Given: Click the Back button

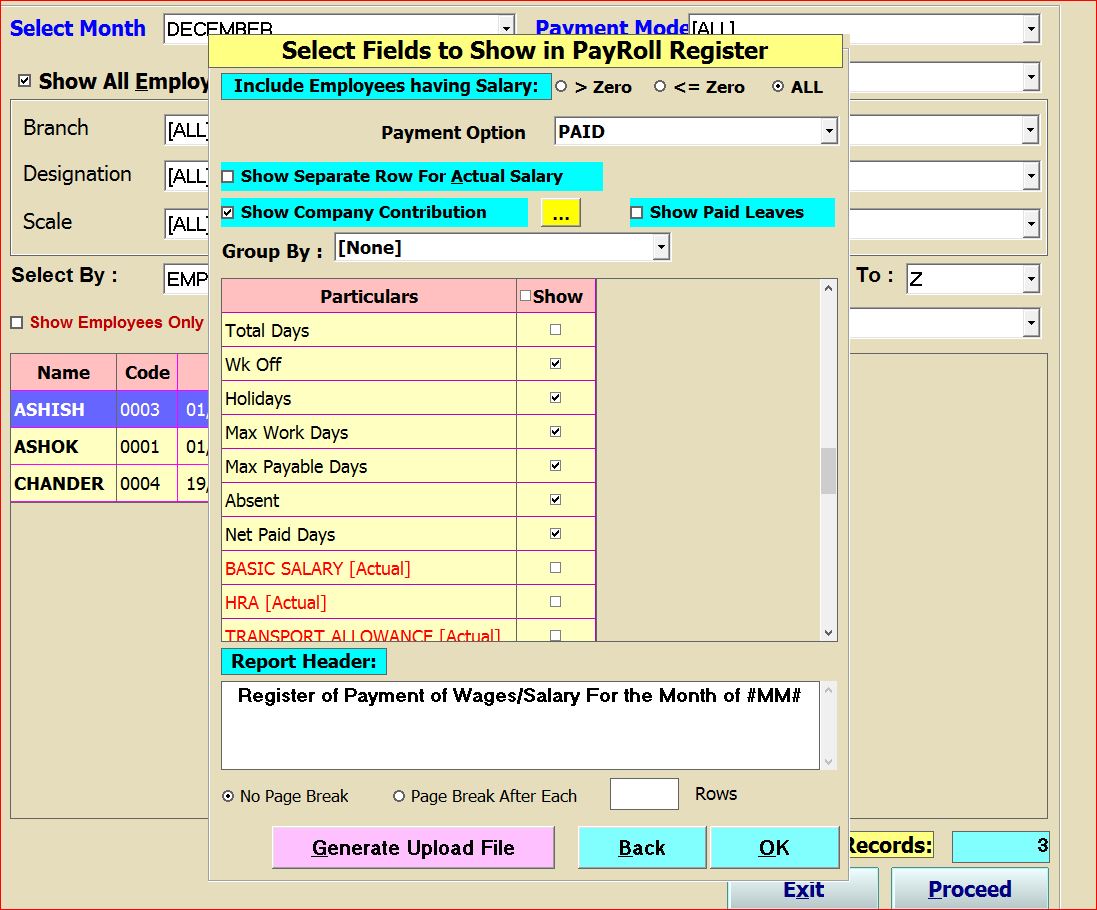Looking at the screenshot, I should click(x=642, y=848).
